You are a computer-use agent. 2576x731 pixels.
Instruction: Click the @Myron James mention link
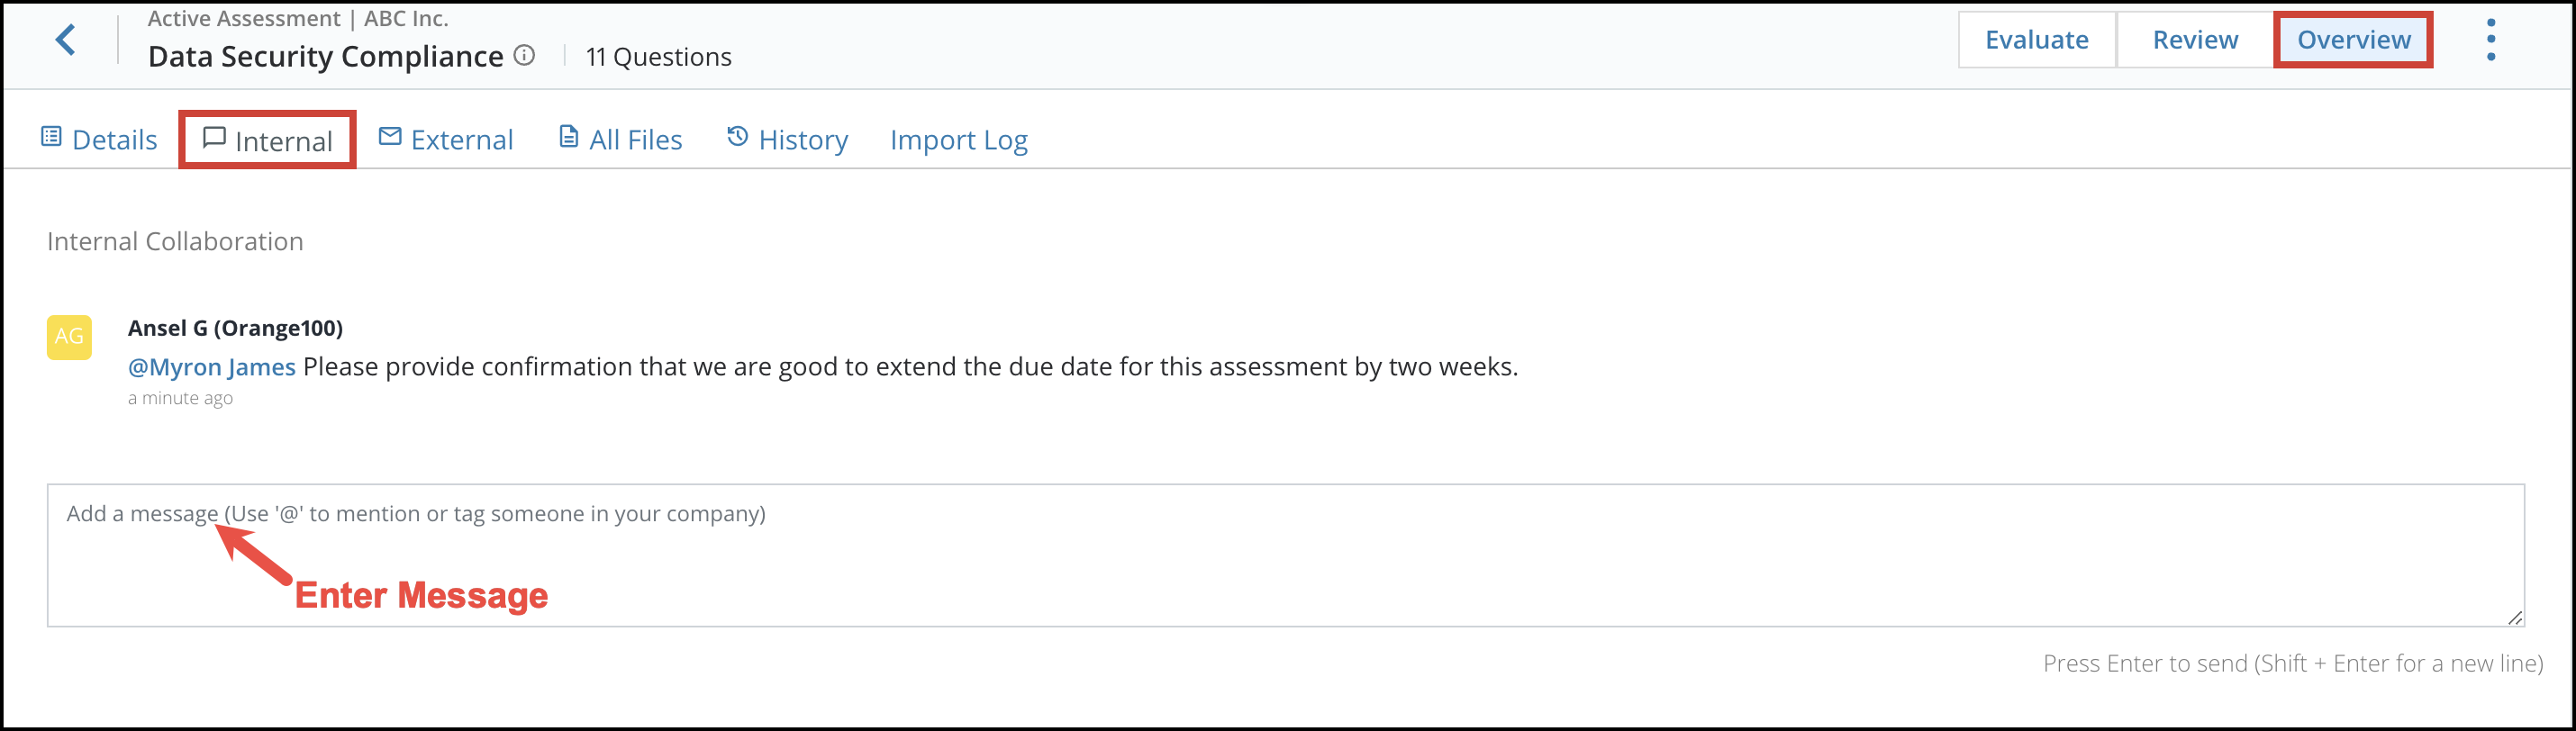pyautogui.click(x=212, y=366)
